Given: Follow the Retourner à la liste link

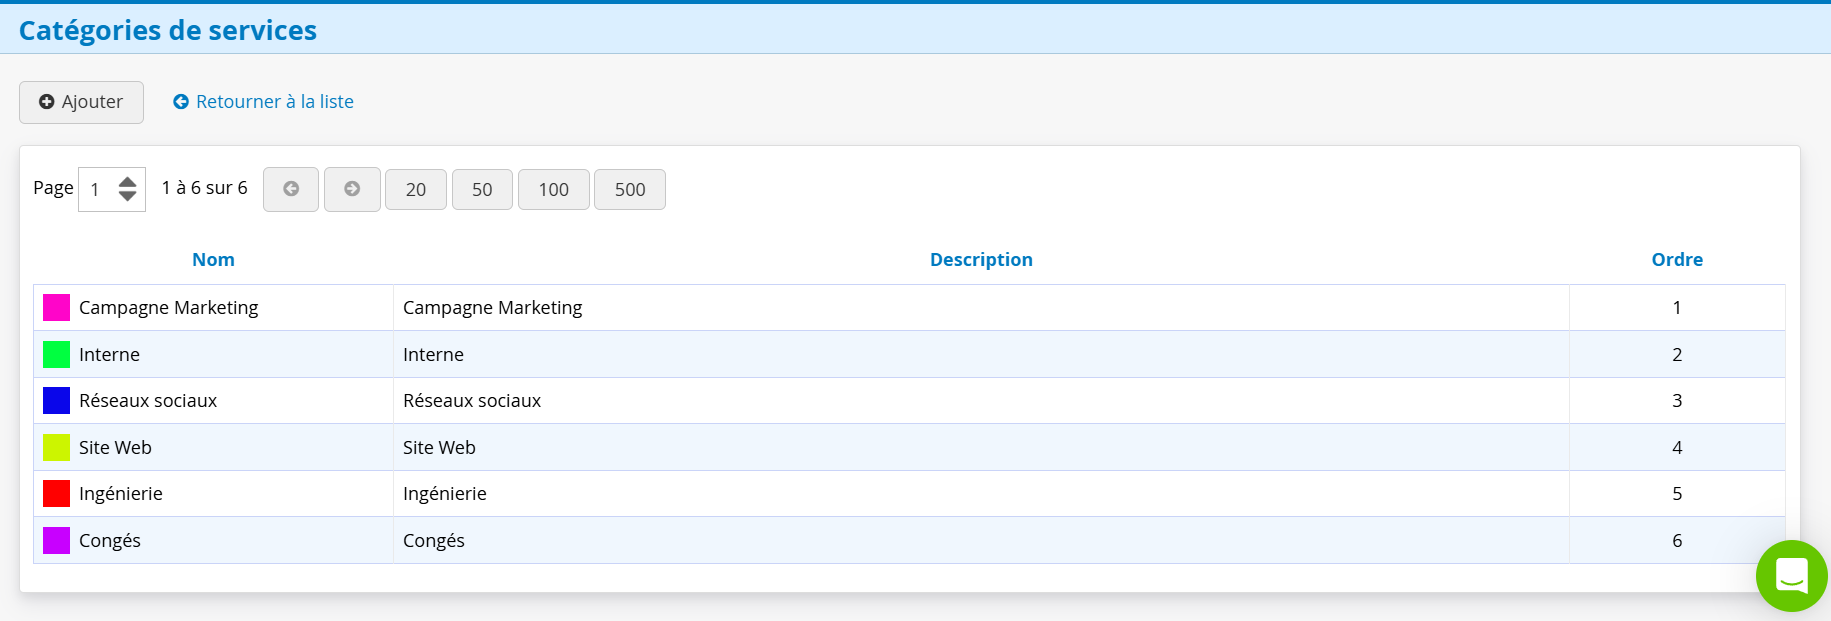Looking at the screenshot, I should click(263, 102).
